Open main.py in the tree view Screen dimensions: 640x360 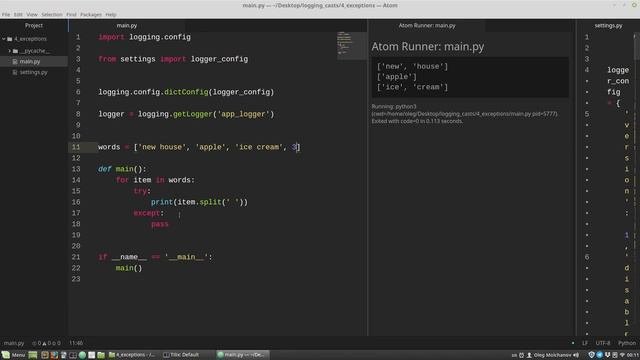pyautogui.click(x=30, y=62)
